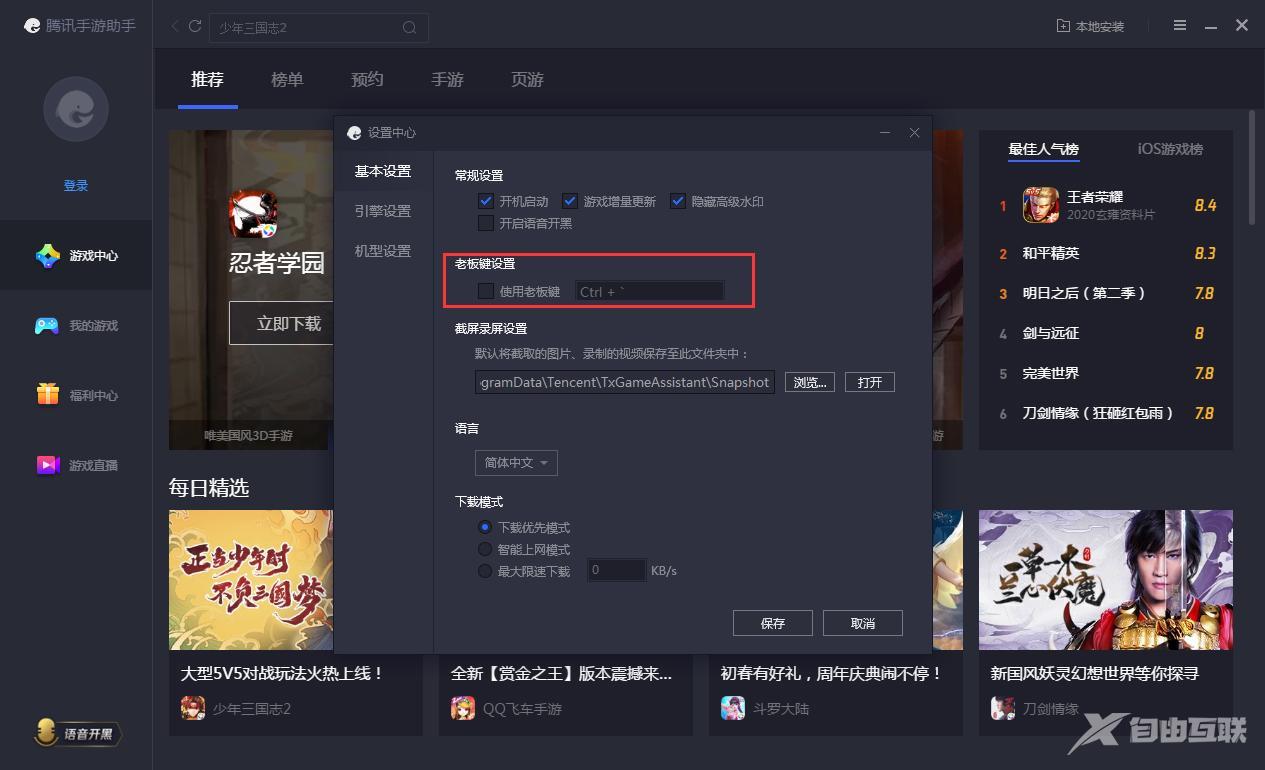Viewport: 1265px width, 770px height.
Task: Switch to the iOS游戏榜 ranking tab
Action: pos(1170,150)
